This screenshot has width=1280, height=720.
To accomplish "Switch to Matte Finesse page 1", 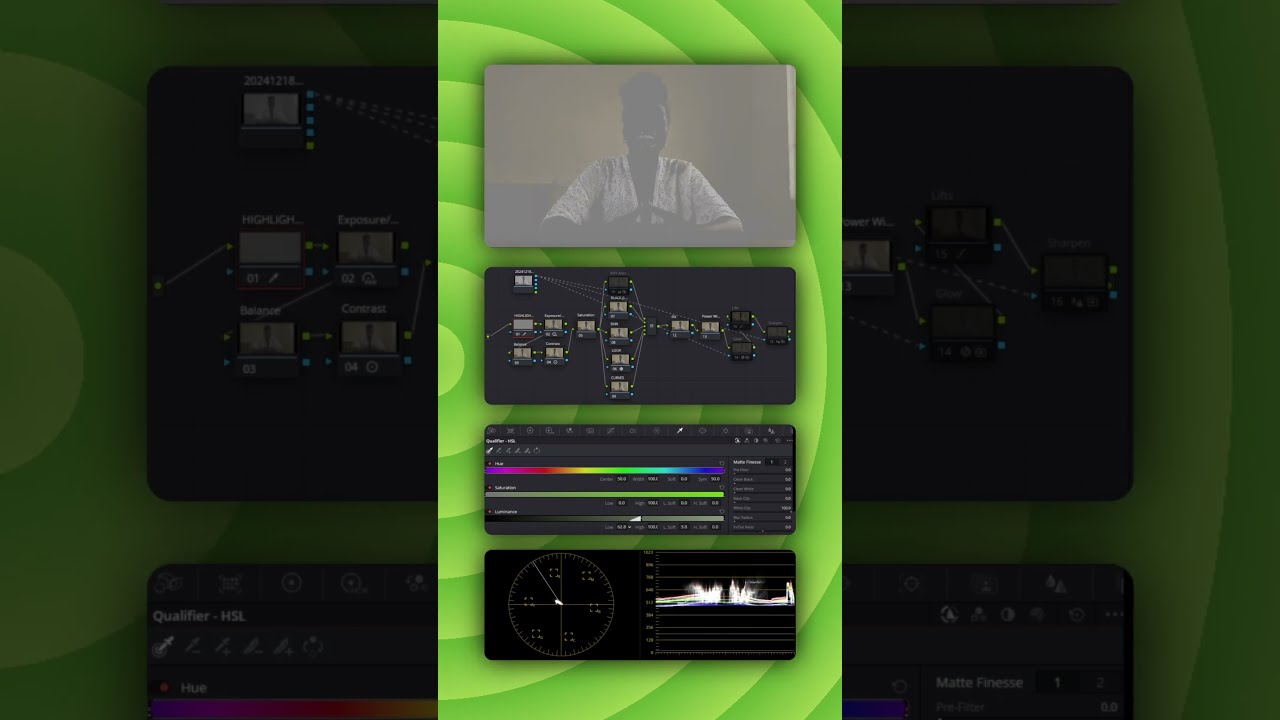I will tap(772, 462).
